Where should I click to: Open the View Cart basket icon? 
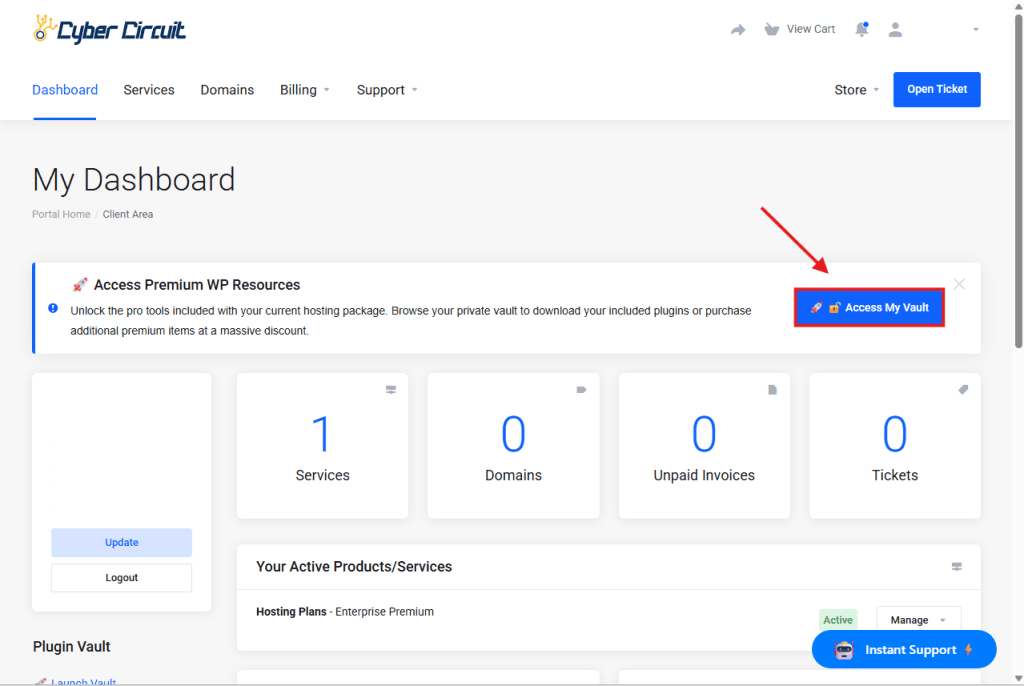[771, 29]
